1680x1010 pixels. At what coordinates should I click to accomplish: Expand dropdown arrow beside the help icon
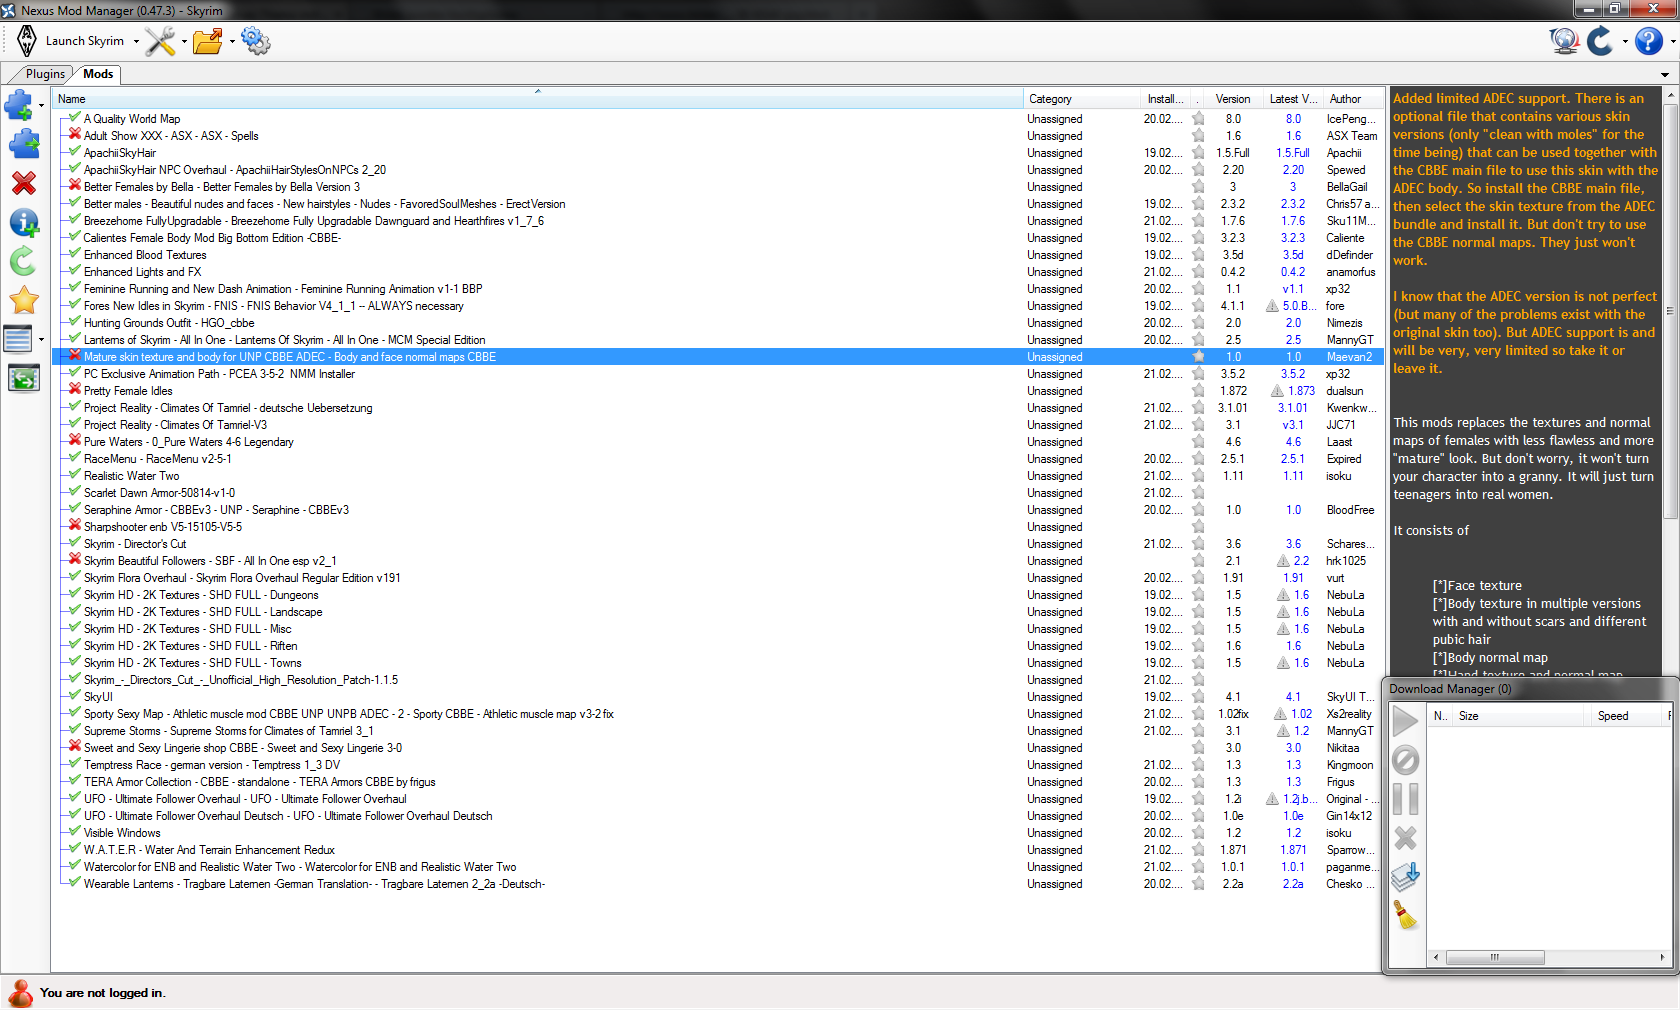point(1672,42)
